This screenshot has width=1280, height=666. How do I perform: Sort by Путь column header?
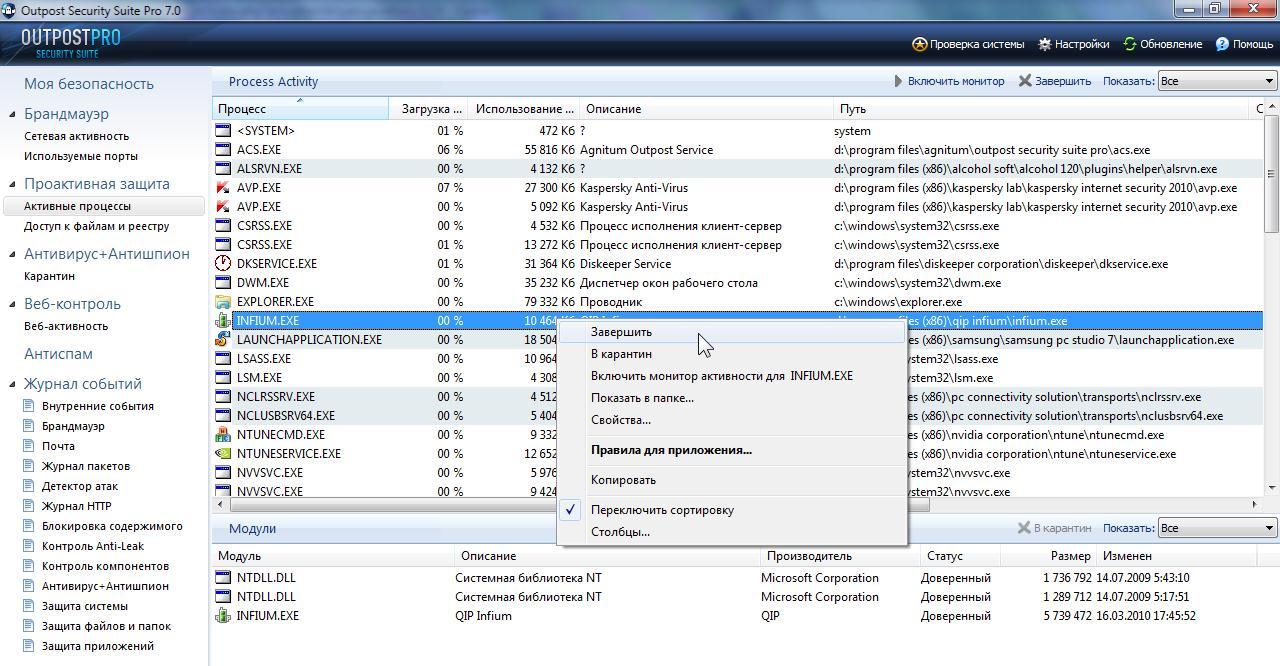(1042, 109)
